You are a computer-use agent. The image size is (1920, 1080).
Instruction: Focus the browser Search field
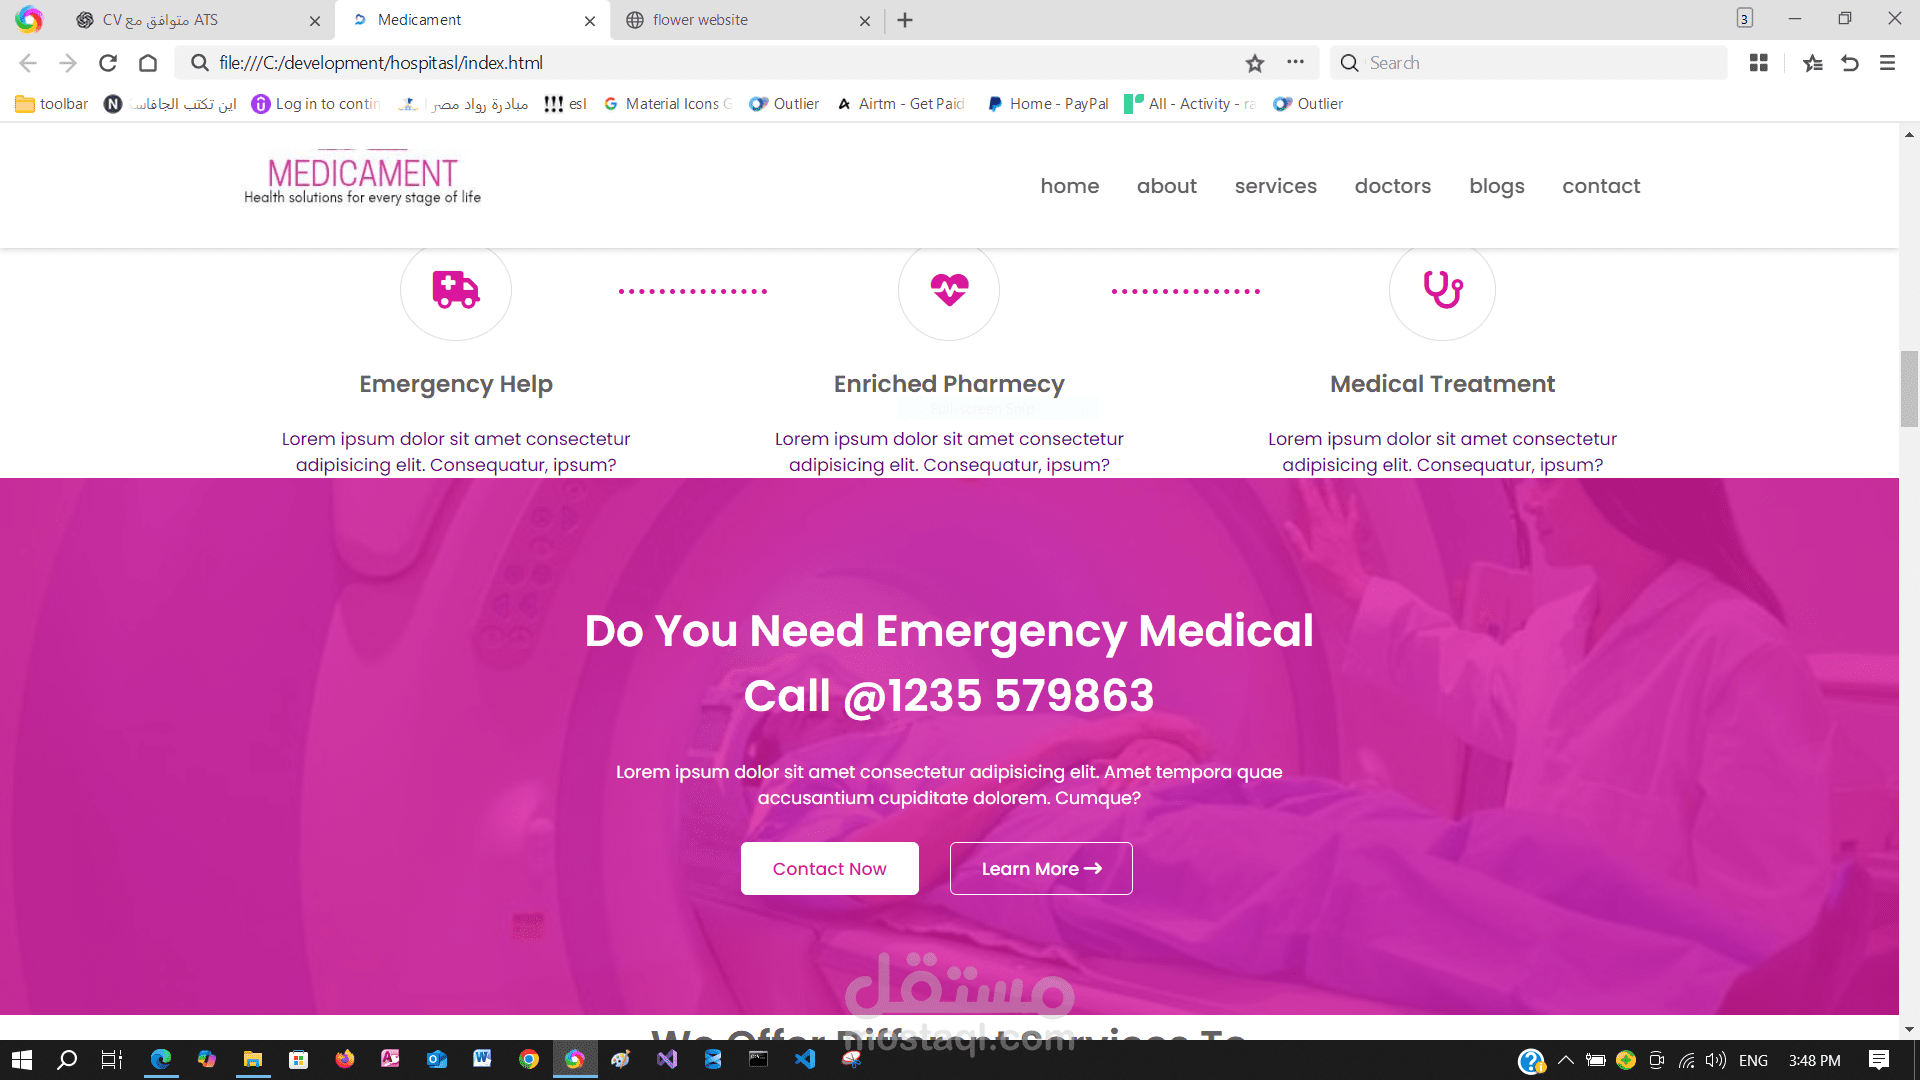tap(1529, 63)
